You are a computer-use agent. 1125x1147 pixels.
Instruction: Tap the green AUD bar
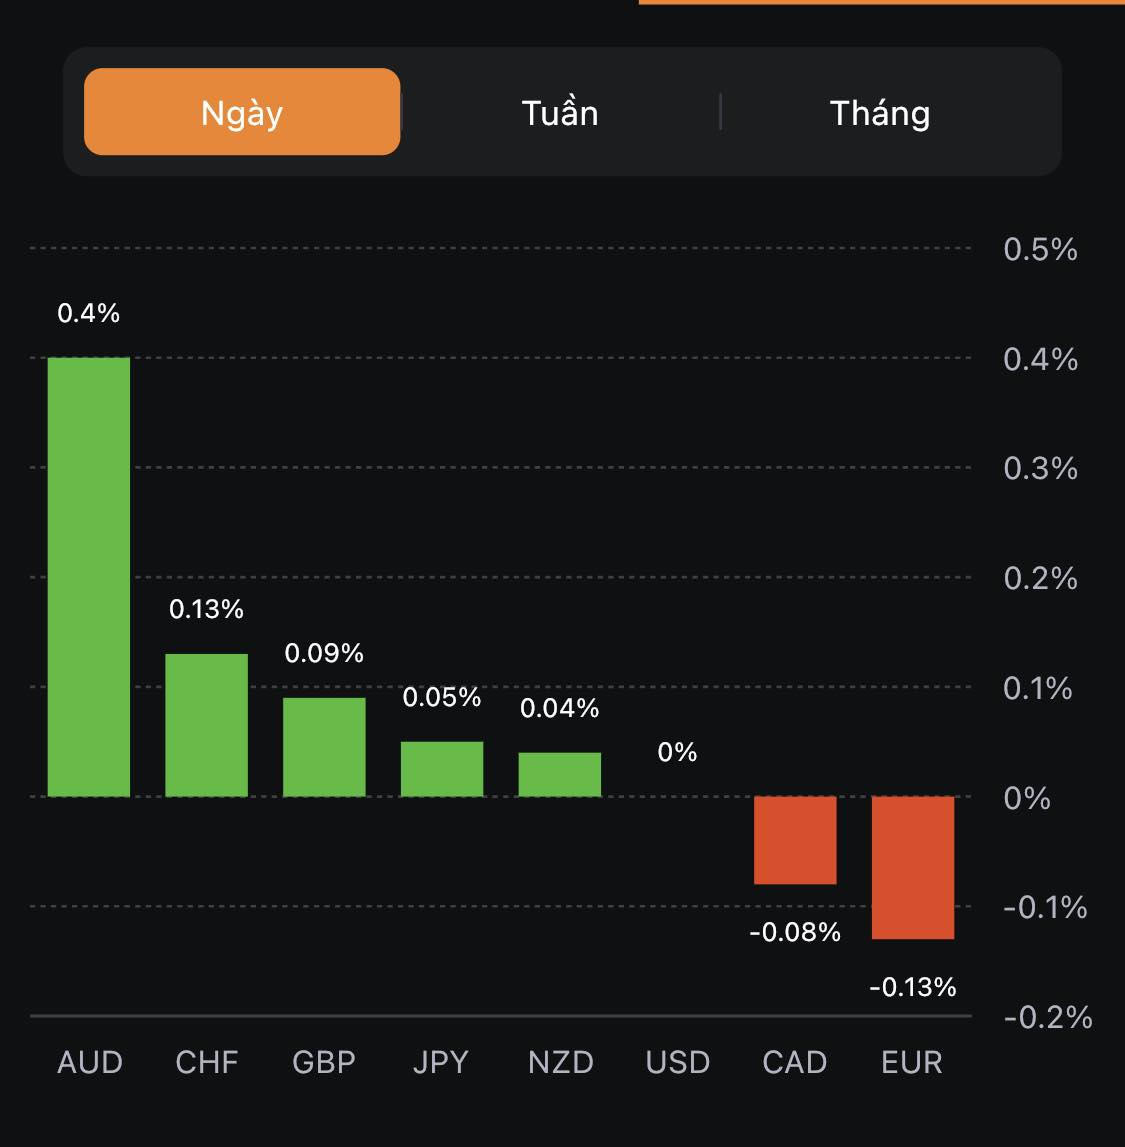89,577
